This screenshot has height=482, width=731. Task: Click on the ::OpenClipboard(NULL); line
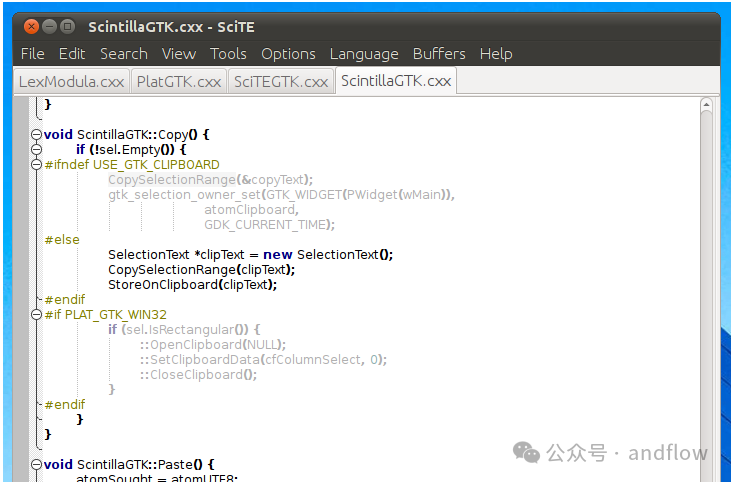213,345
